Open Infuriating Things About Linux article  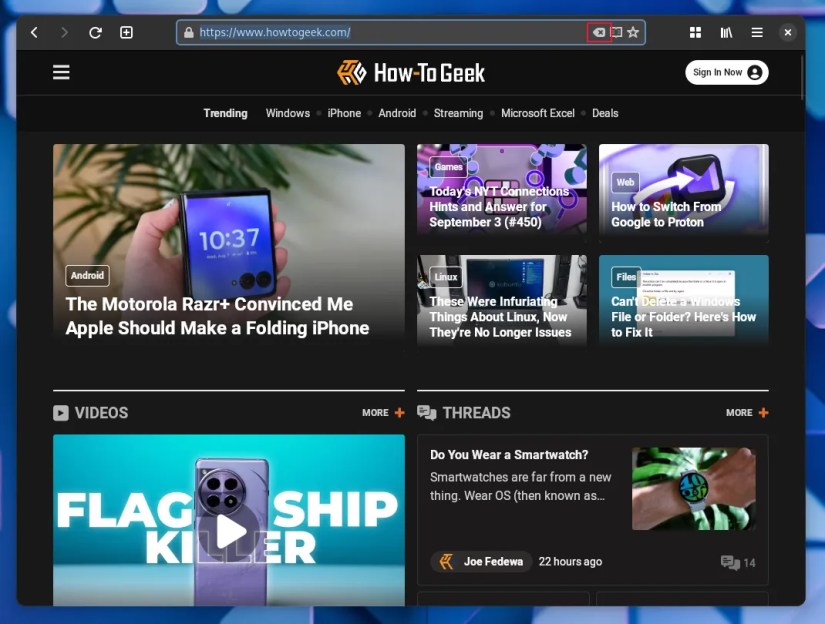click(x=500, y=317)
